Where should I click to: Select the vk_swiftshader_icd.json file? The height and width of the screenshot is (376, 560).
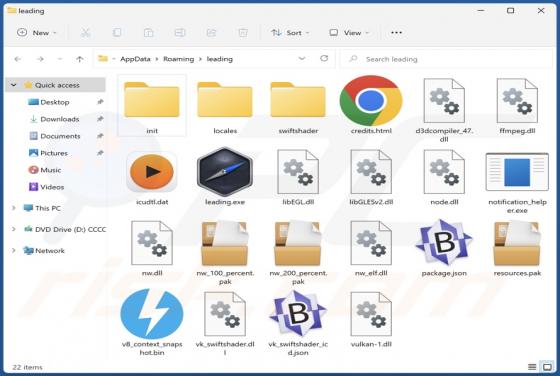(x=298, y=323)
